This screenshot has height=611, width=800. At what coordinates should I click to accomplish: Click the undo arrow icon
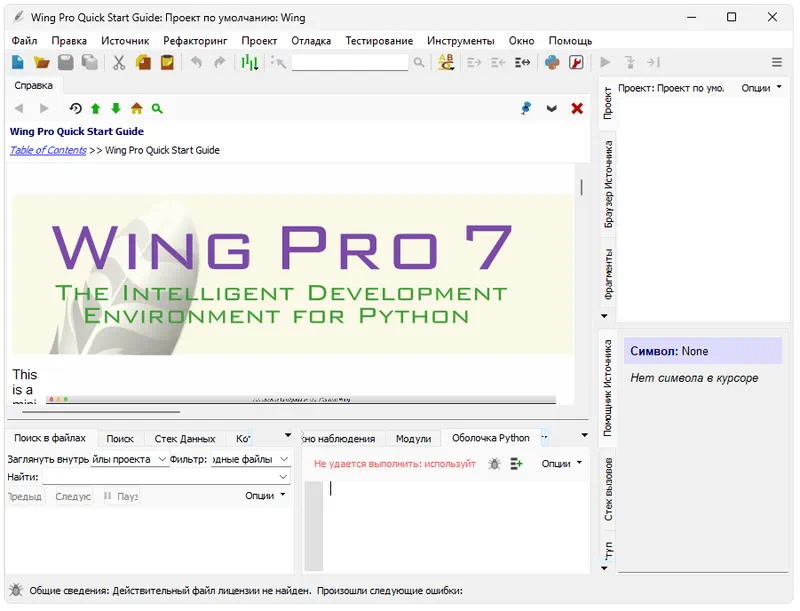(x=196, y=62)
